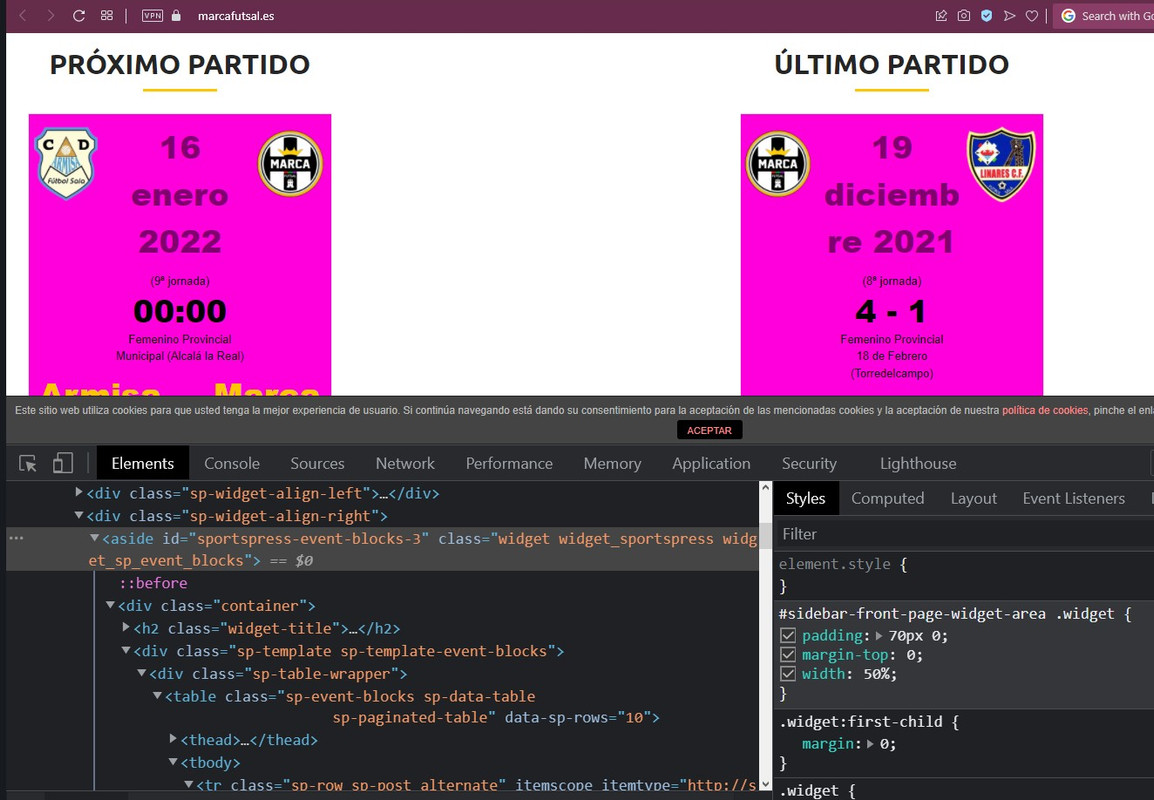
Task: Bookmark the page with the heart icon
Action: (x=1032, y=15)
